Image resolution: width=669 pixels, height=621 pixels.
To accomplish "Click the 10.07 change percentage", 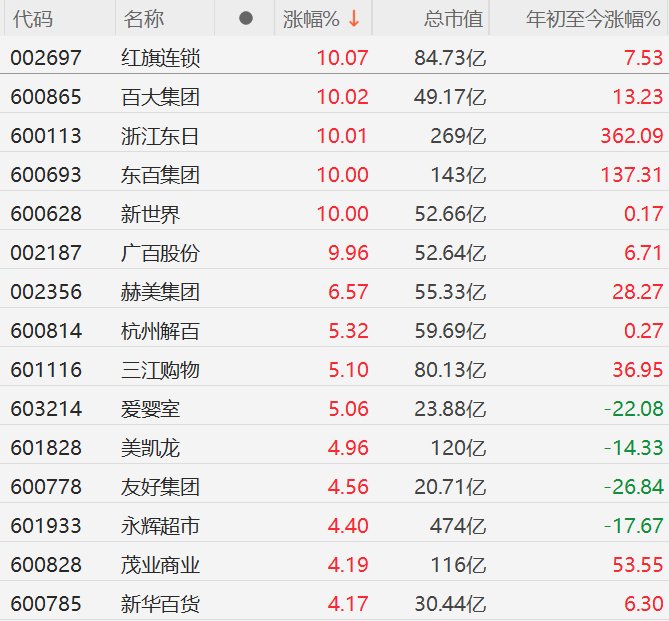I will pos(342,58).
